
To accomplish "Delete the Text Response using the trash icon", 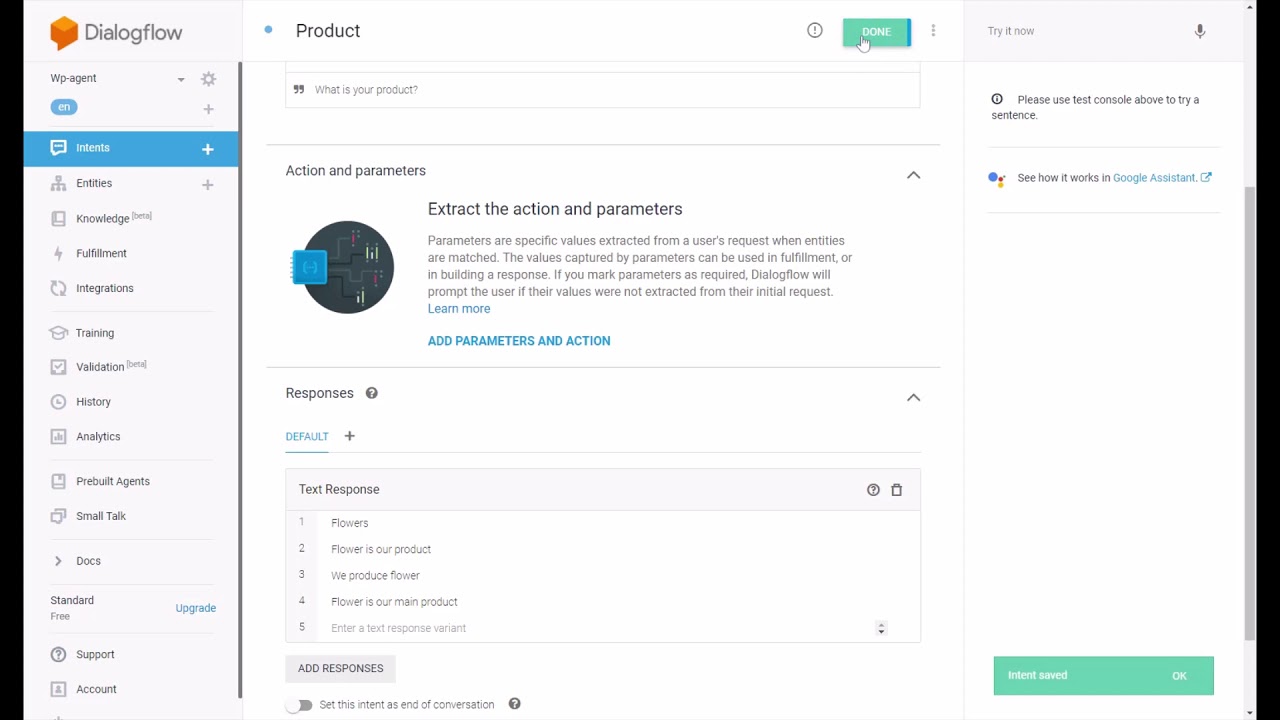I will [896, 489].
